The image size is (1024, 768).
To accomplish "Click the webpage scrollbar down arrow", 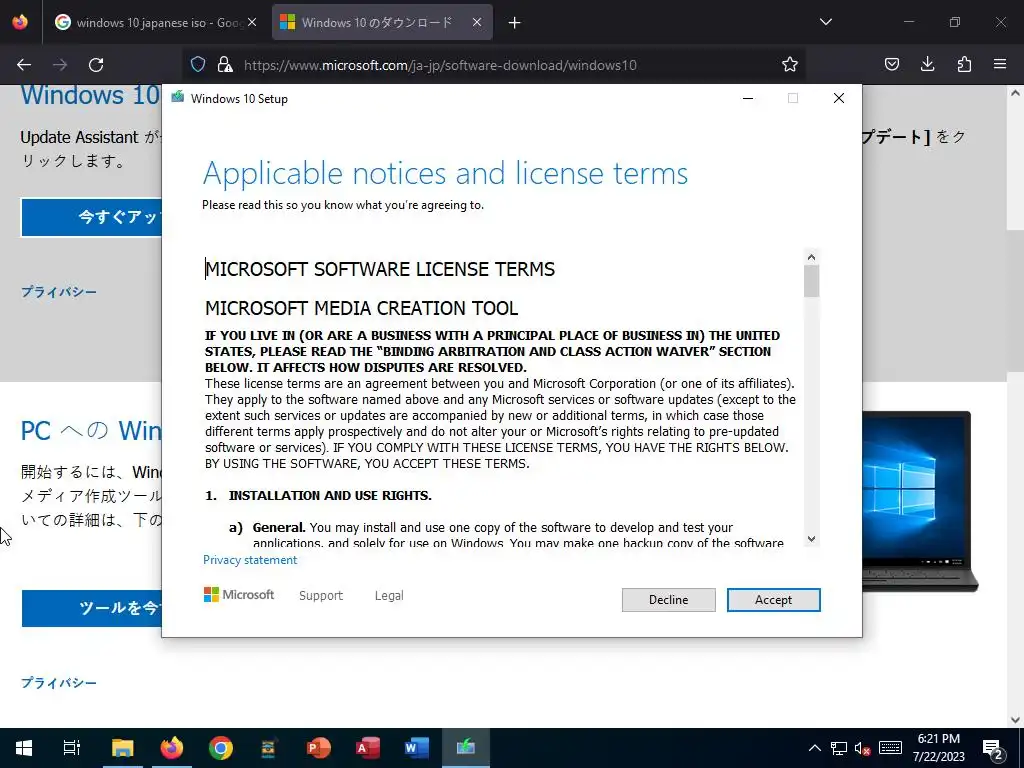I will coord(1015,719).
